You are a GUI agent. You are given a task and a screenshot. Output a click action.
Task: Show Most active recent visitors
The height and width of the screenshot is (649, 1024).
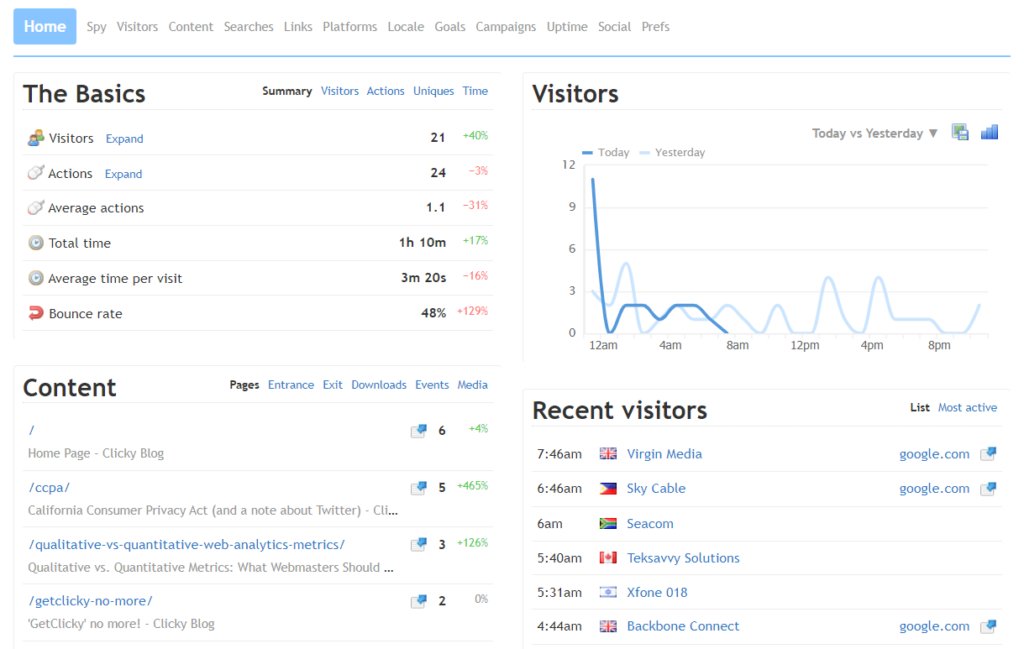[967, 407]
